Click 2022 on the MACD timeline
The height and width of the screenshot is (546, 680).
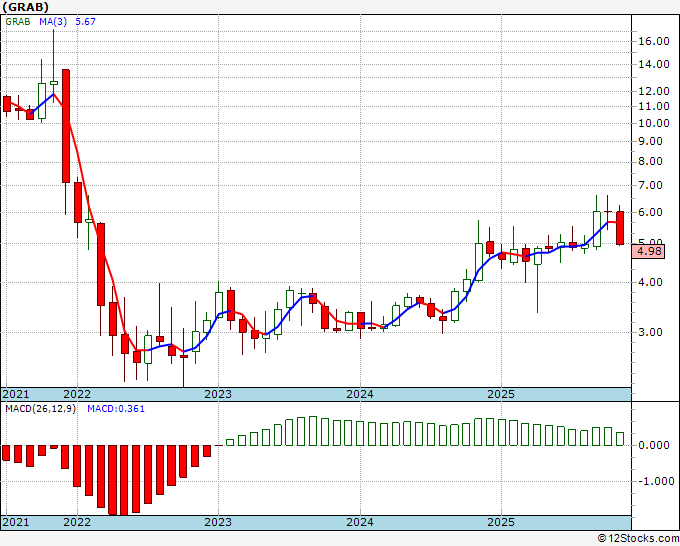click(x=77, y=522)
